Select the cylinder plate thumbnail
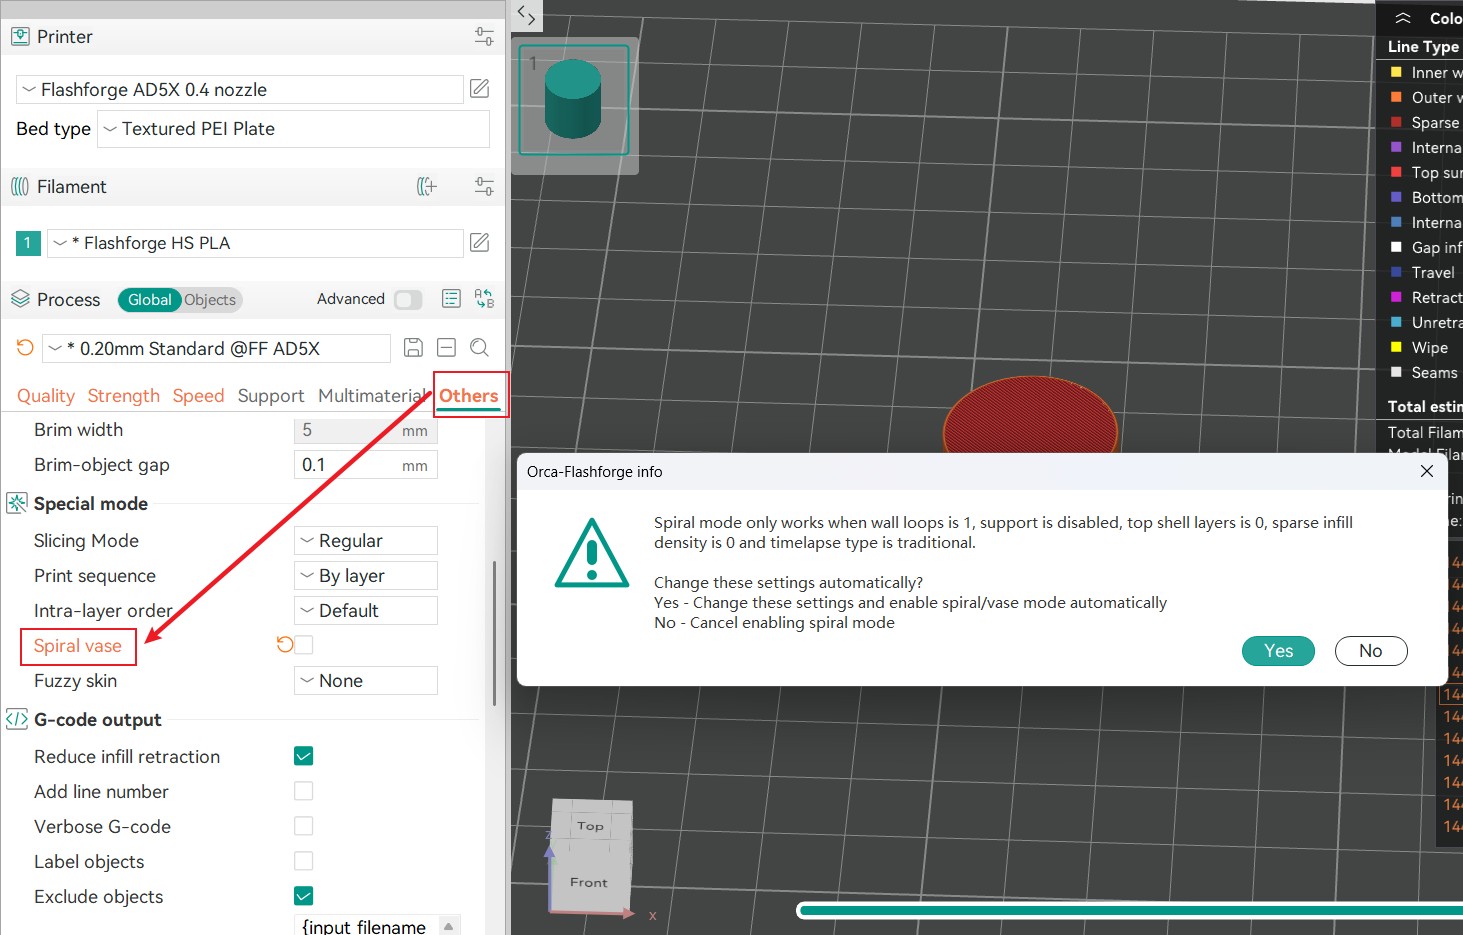This screenshot has height=935, width=1463. (x=573, y=100)
